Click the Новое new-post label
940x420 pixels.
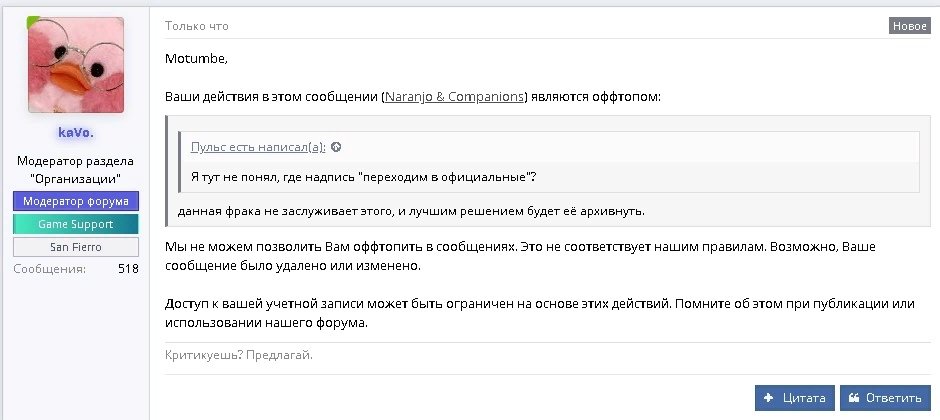[909, 26]
